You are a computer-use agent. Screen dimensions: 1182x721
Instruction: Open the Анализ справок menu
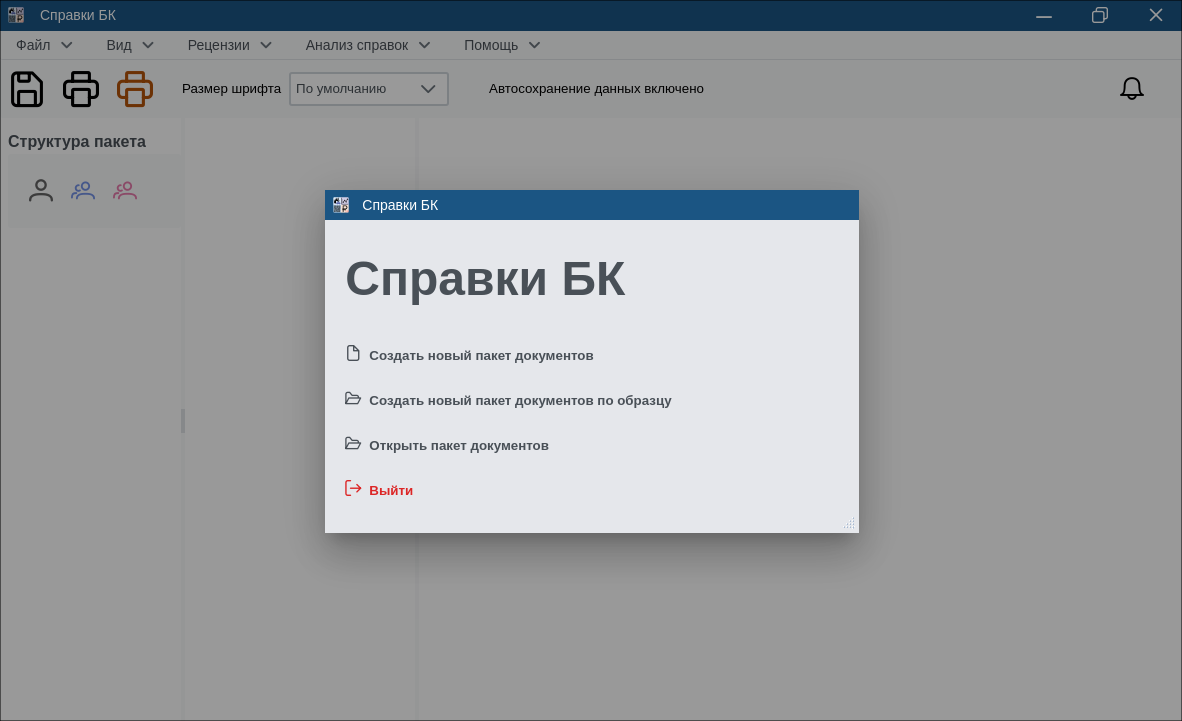tap(368, 45)
